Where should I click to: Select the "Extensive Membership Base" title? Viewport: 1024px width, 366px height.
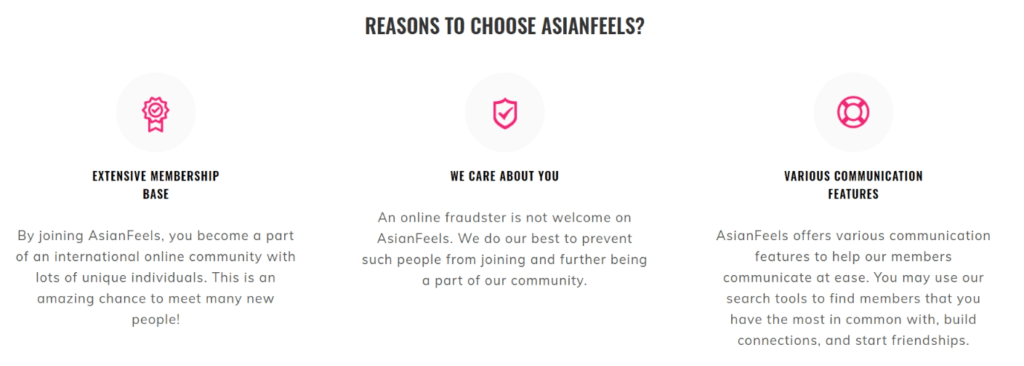(155, 185)
